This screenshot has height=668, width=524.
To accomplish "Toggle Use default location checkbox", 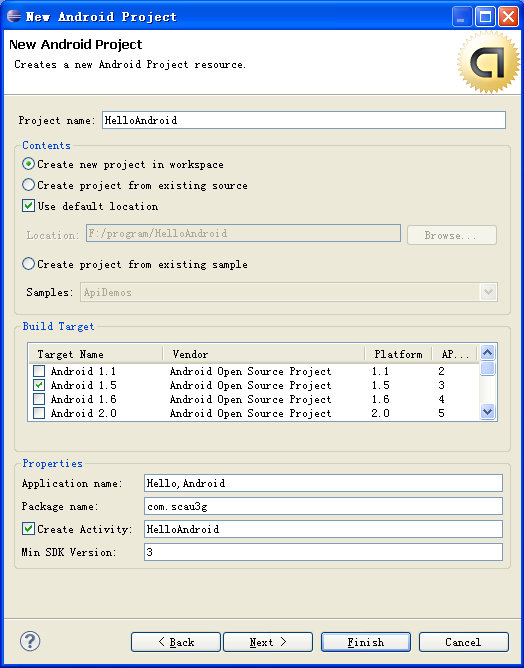I will coord(28,206).
